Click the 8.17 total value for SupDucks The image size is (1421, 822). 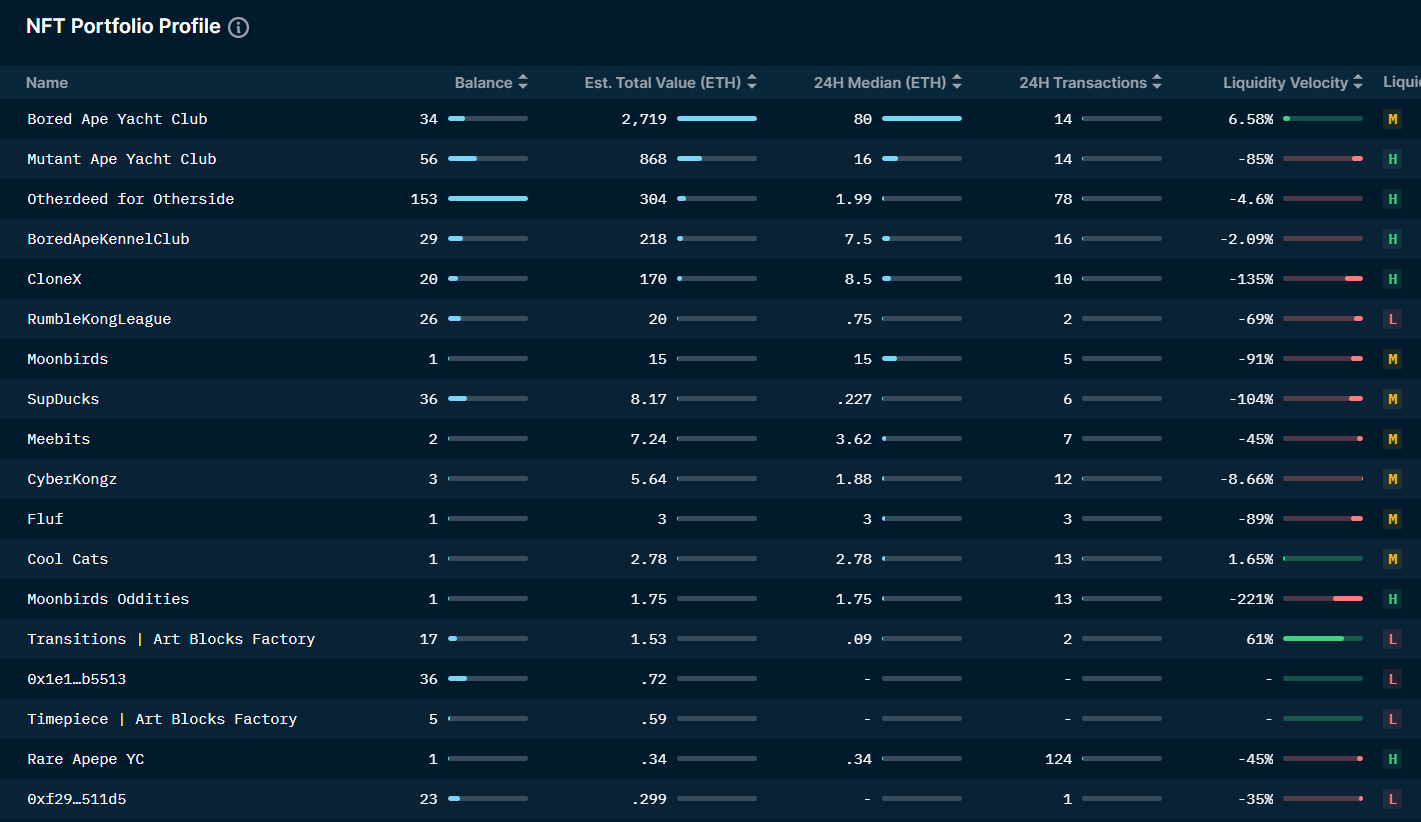click(x=649, y=399)
